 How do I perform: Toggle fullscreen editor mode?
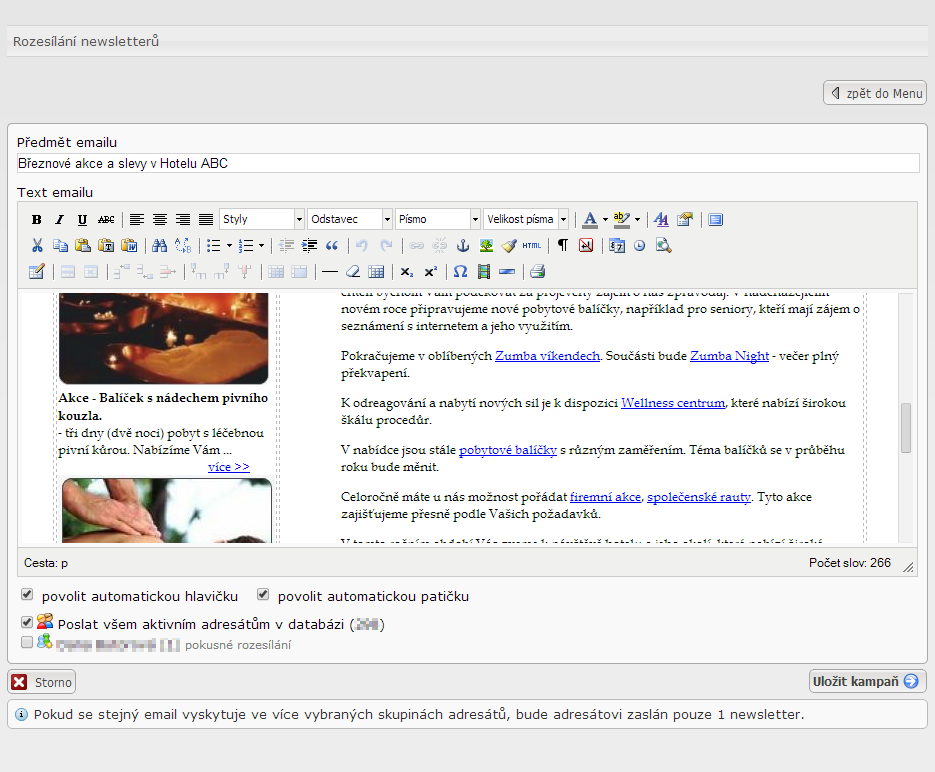pyautogui.click(x=716, y=219)
